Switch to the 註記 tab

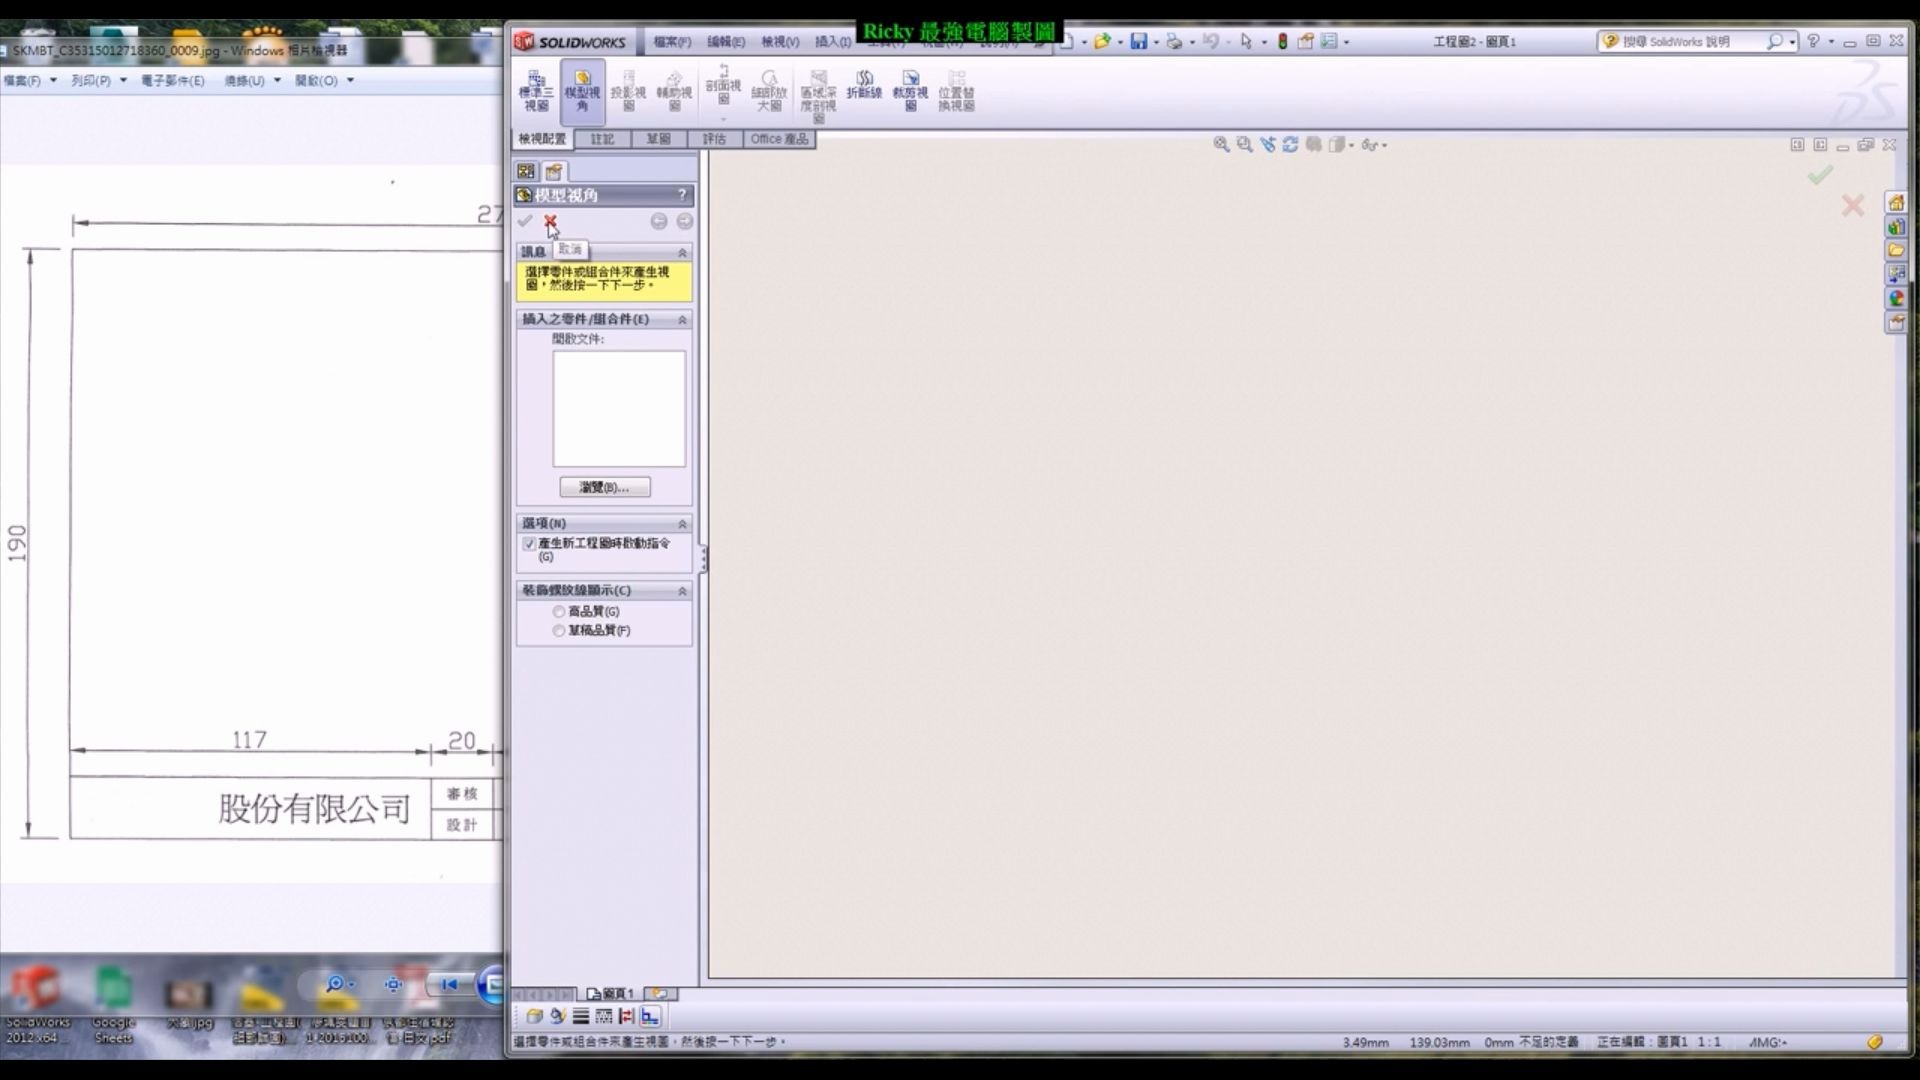[602, 139]
